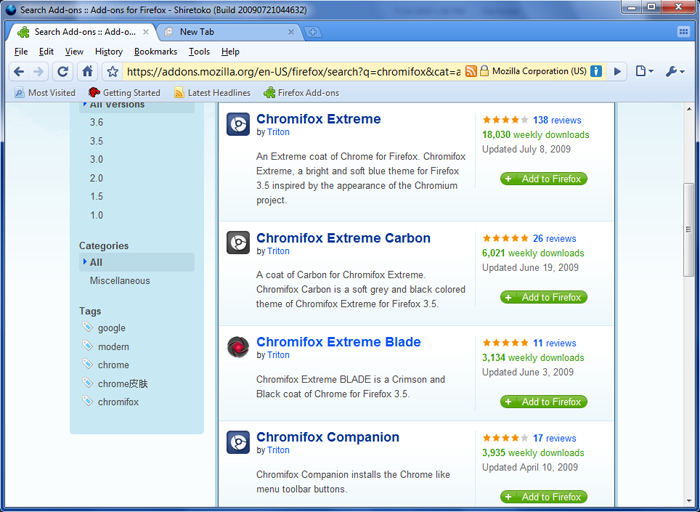Open the 11 reviews link
Viewport: 700px width, 512px height.
[554, 343]
